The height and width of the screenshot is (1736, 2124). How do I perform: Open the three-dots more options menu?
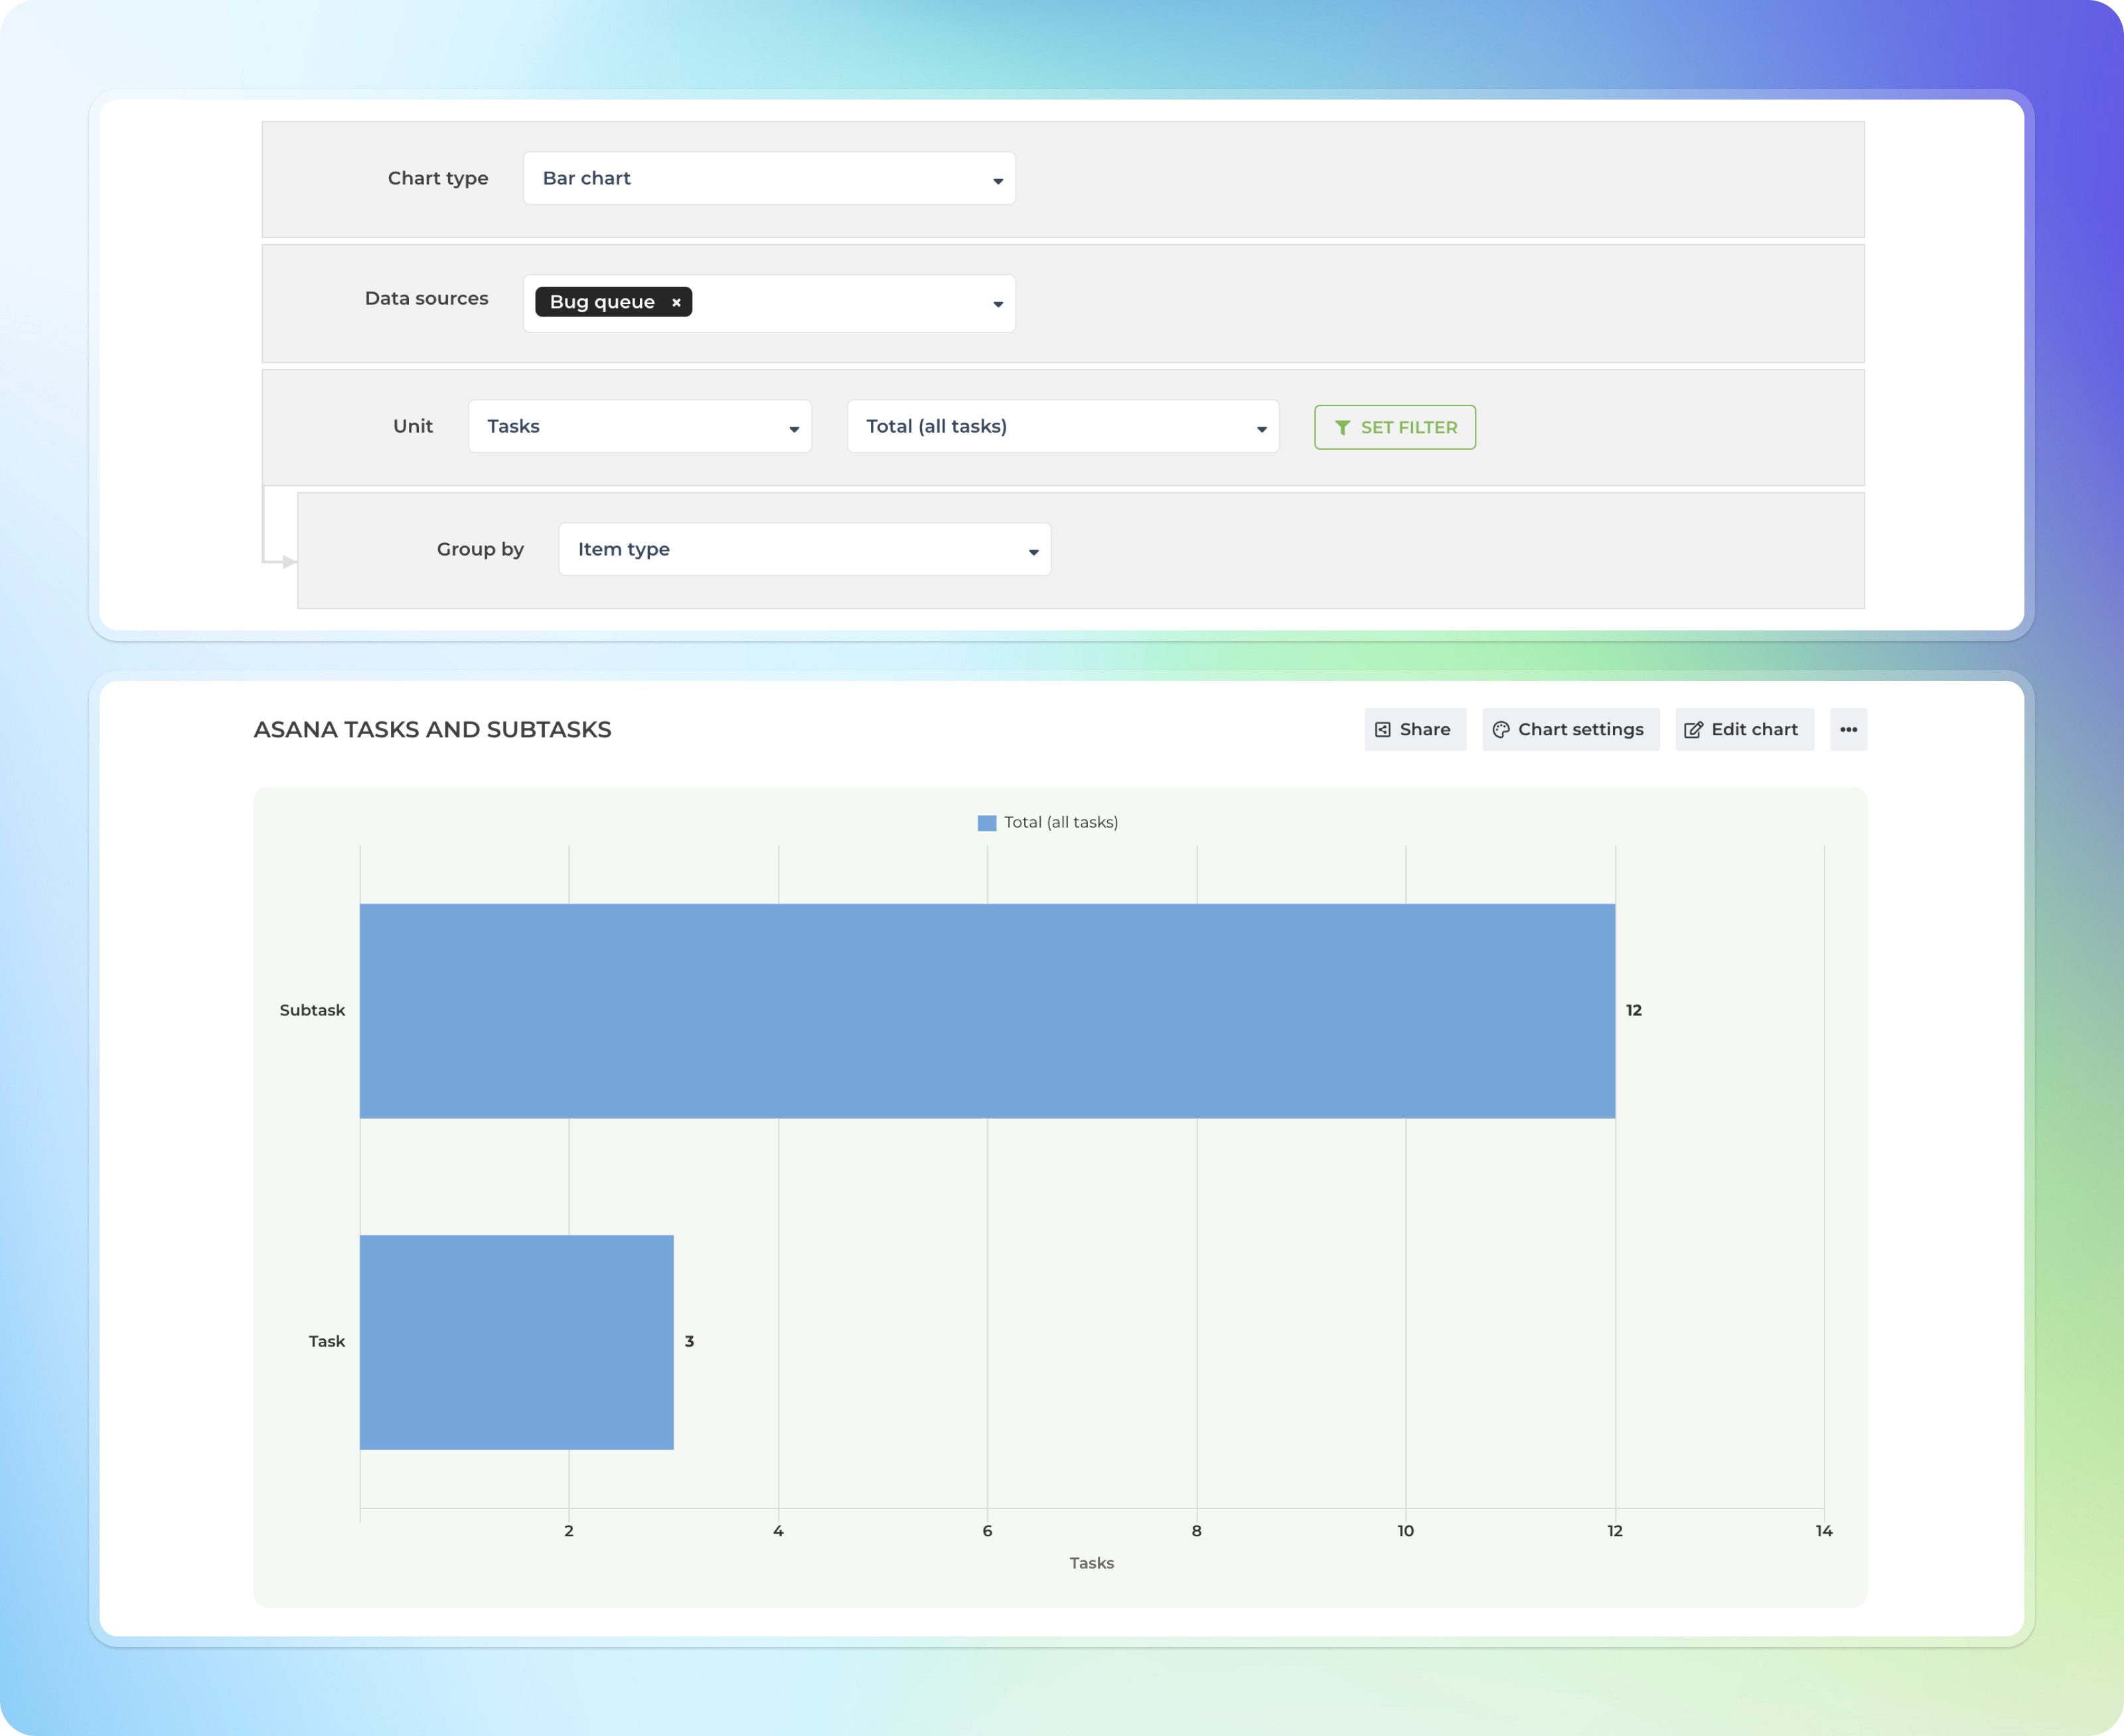[1848, 730]
